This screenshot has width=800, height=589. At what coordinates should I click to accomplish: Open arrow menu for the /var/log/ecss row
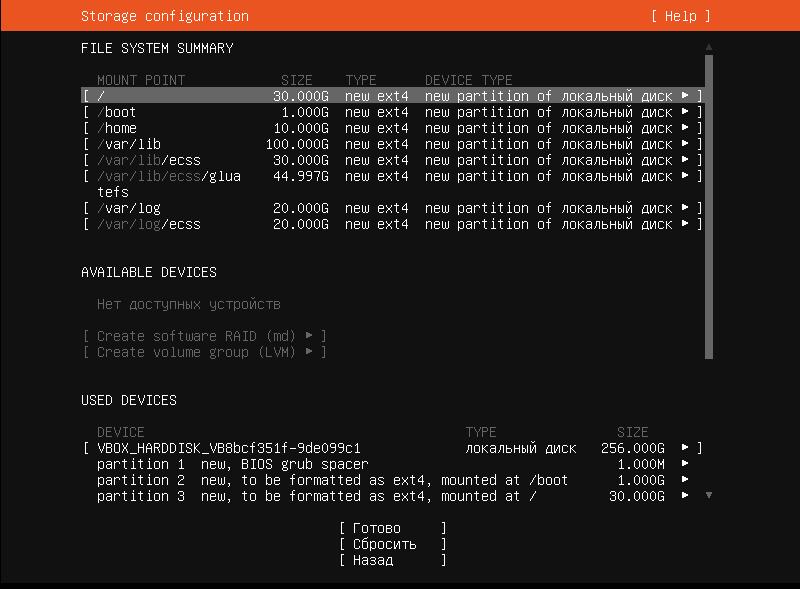tap(685, 224)
